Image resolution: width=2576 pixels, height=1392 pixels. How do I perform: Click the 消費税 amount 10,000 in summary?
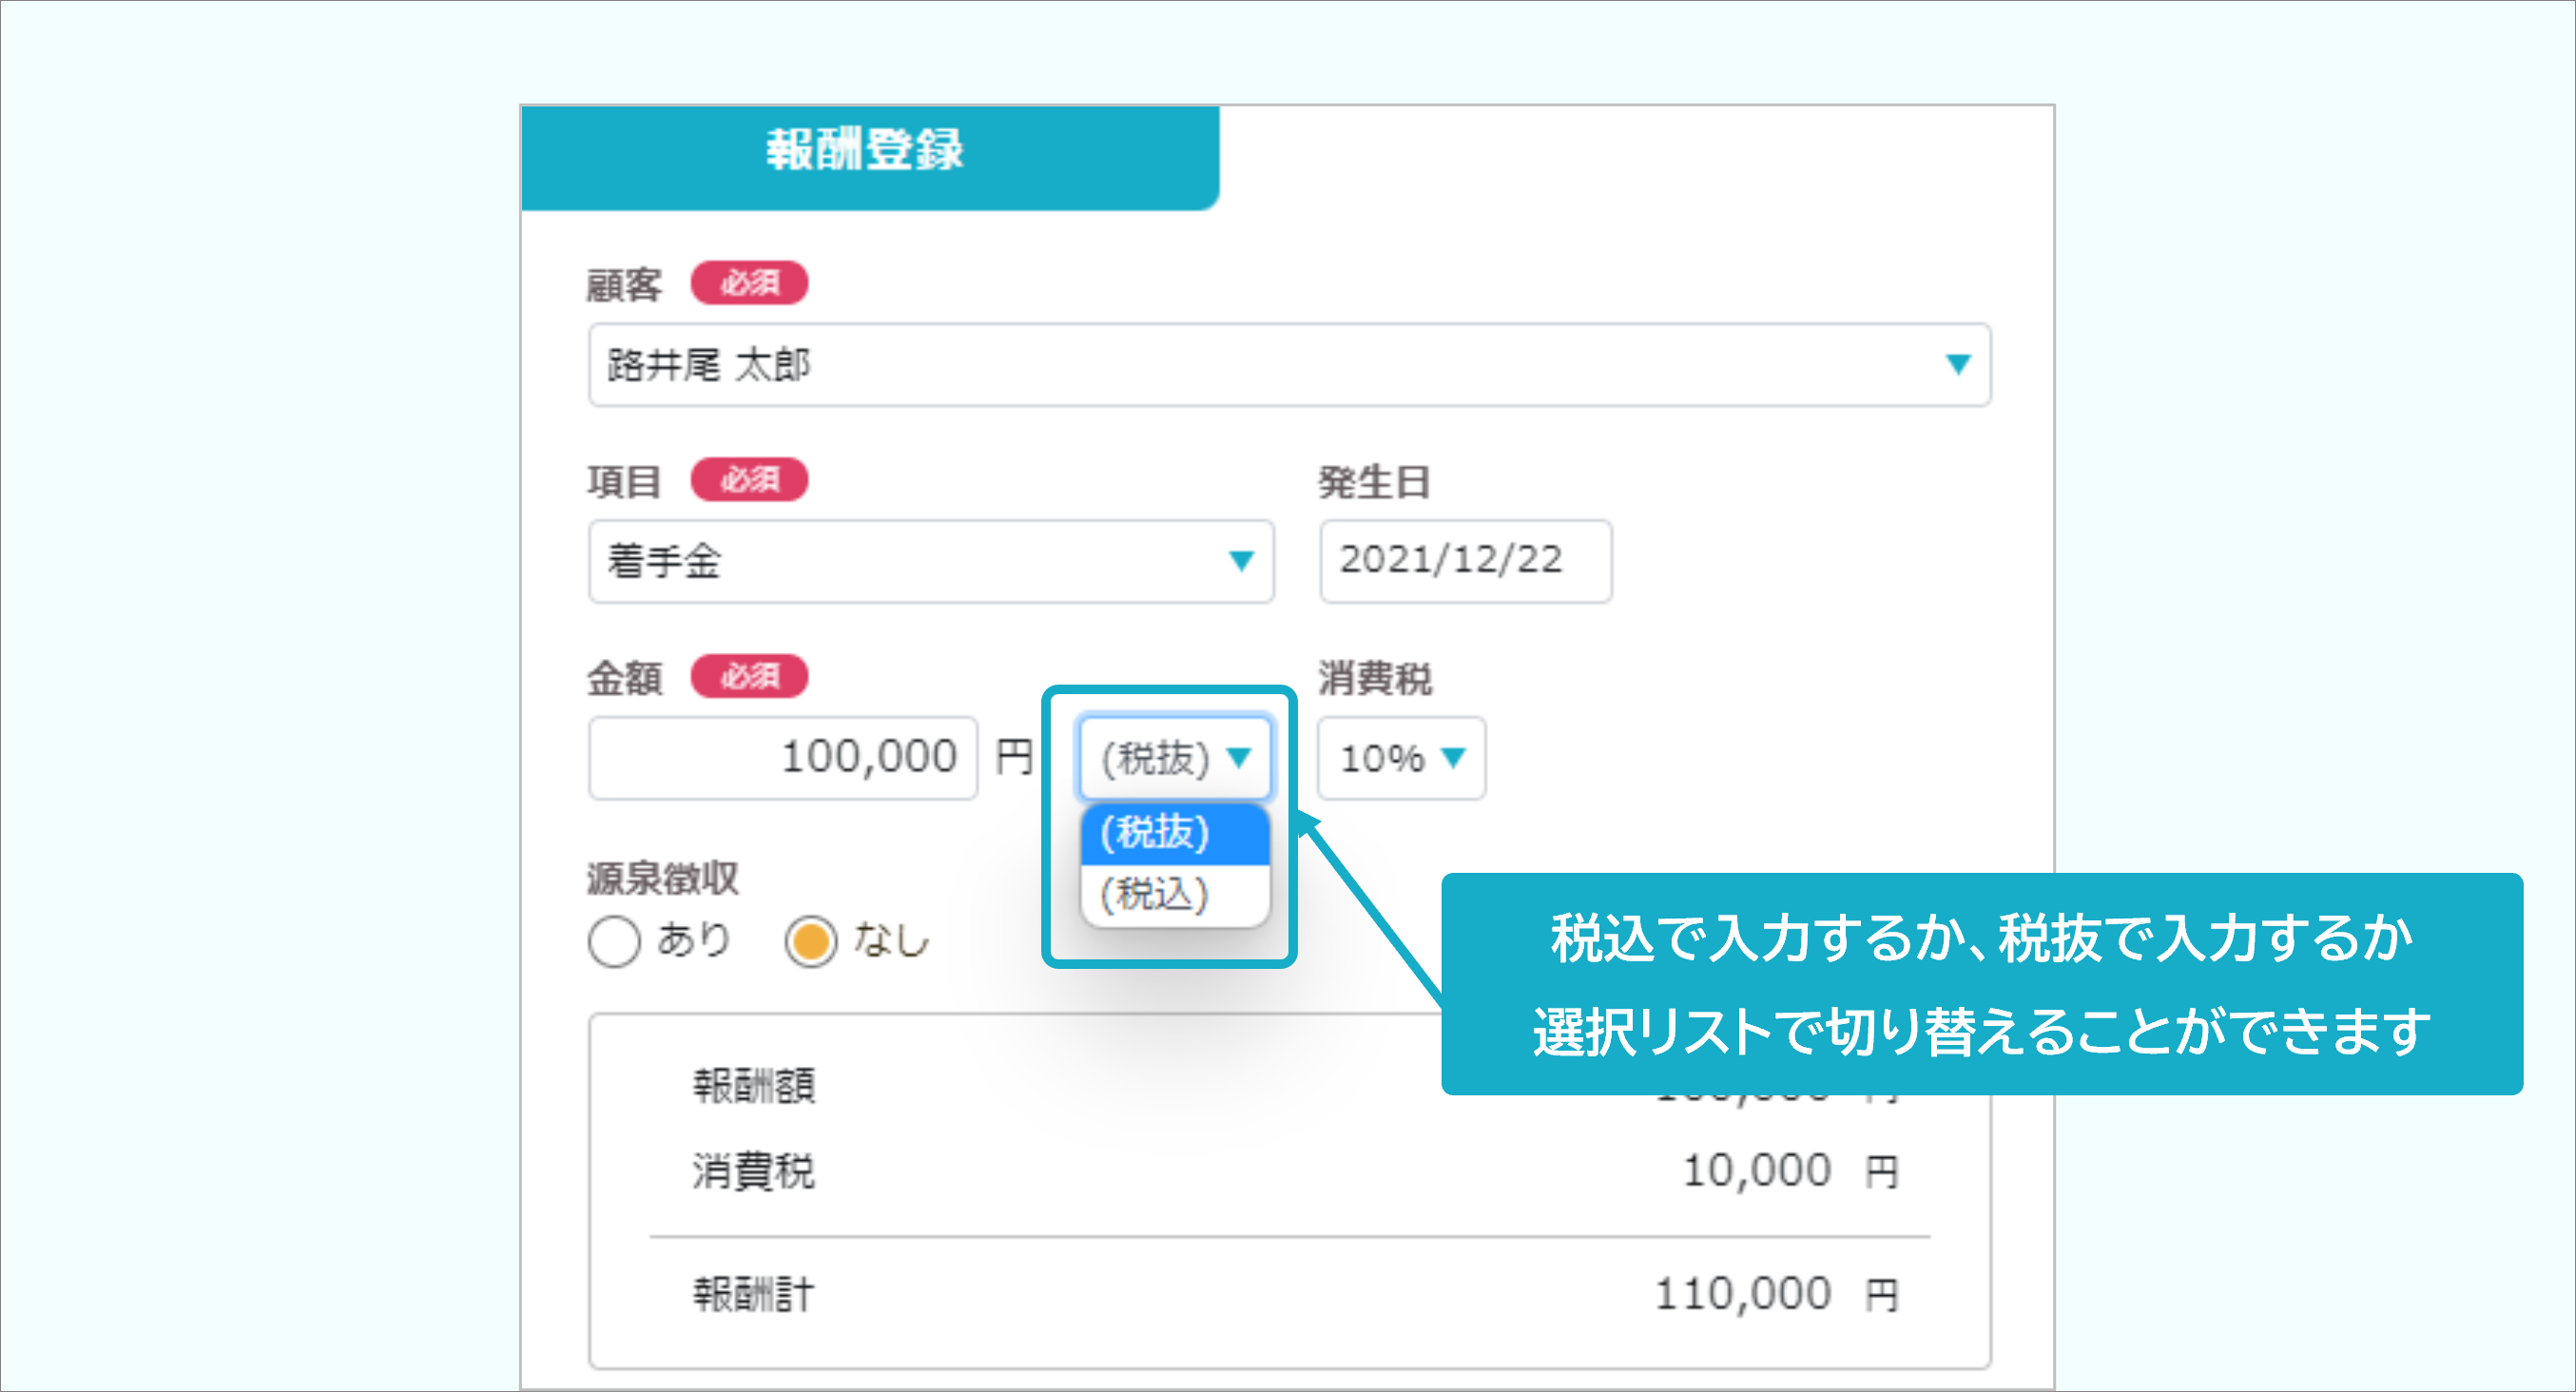tap(1756, 1171)
